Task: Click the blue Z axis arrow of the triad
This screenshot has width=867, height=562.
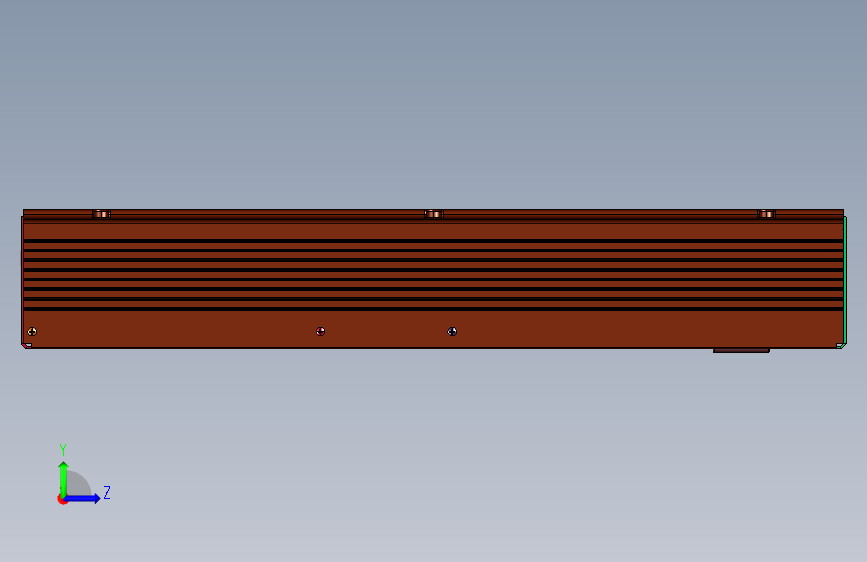Action: [83, 498]
